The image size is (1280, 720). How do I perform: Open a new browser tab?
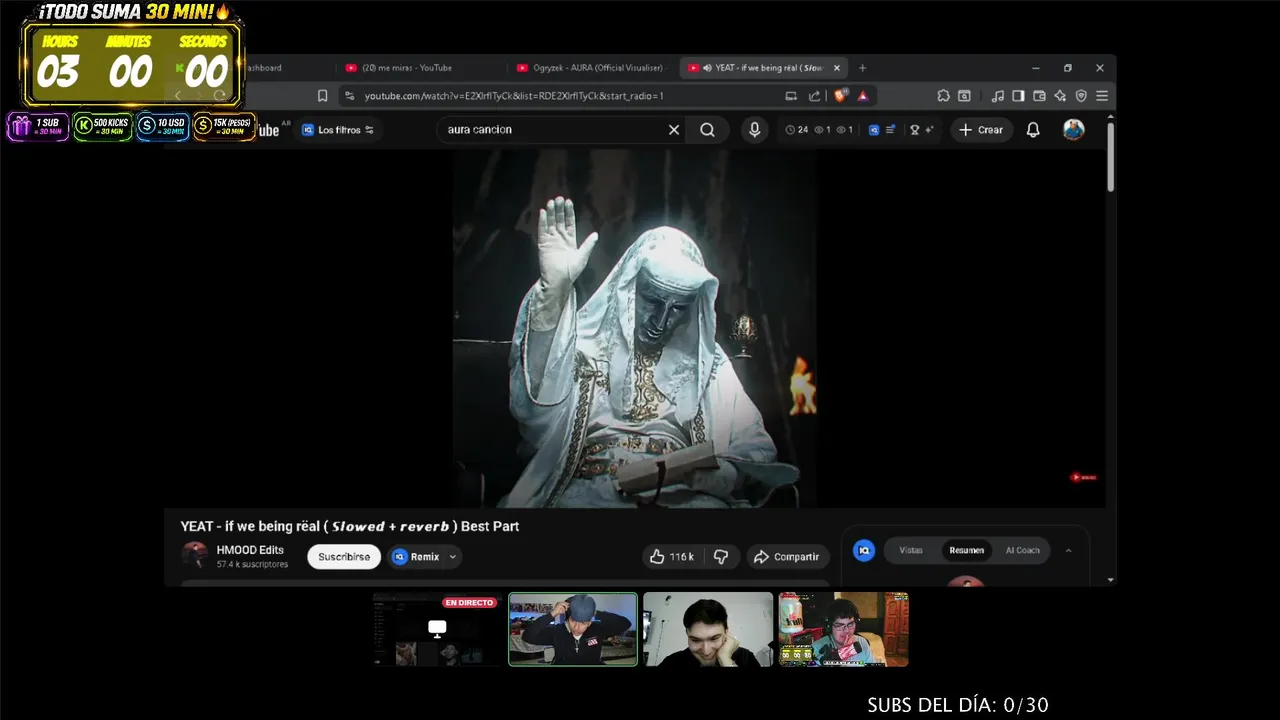click(862, 68)
